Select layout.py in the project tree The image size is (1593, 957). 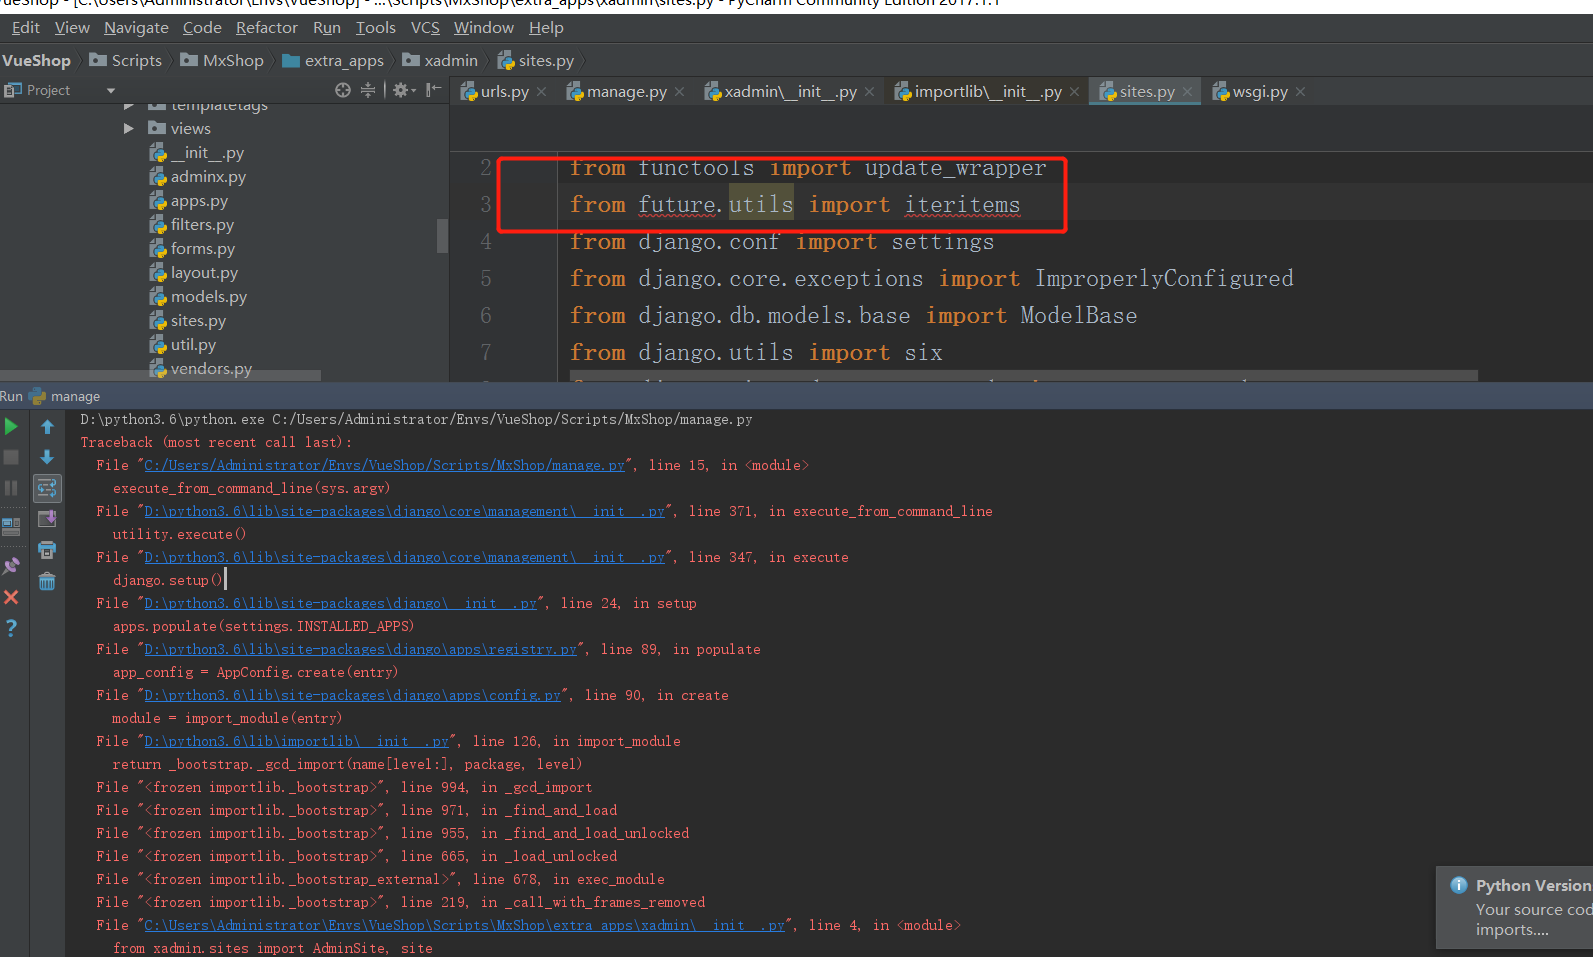pos(204,273)
